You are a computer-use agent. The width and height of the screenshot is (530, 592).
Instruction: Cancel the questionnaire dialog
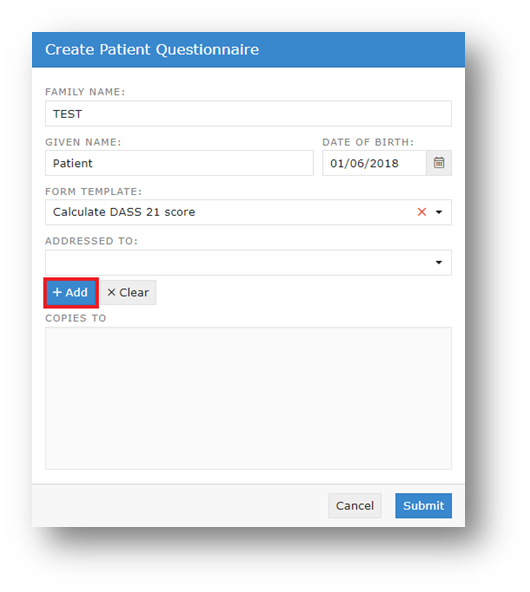pyautogui.click(x=355, y=506)
